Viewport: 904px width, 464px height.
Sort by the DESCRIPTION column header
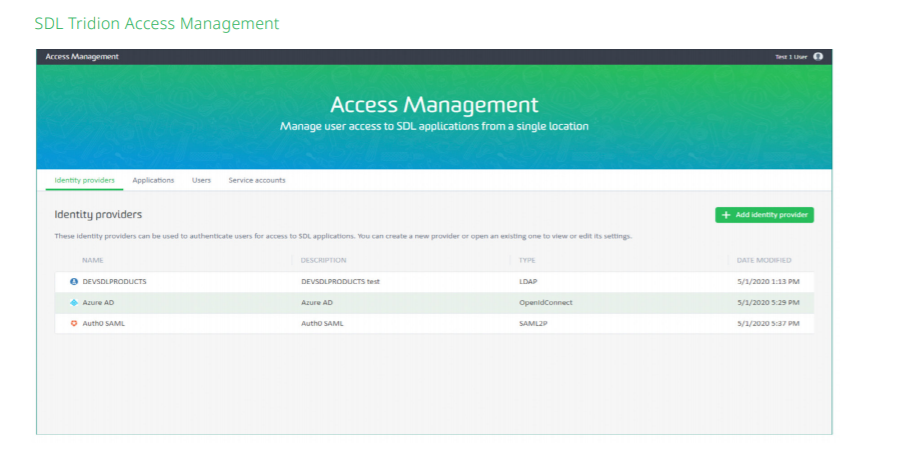323,261
